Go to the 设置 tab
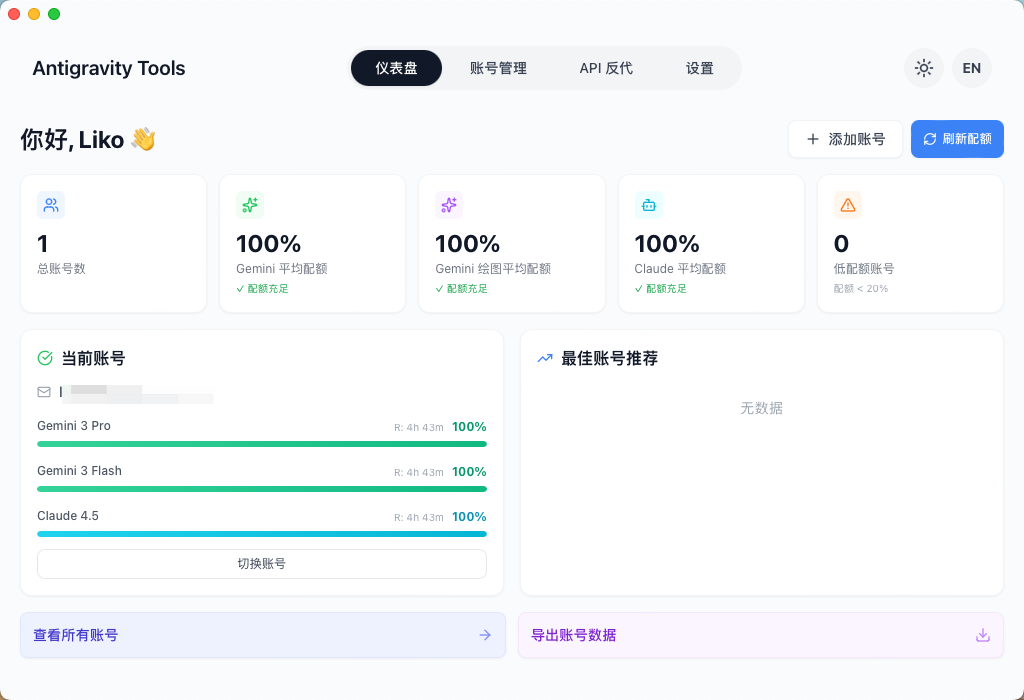This screenshot has height=700, width=1024. click(x=700, y=68)
